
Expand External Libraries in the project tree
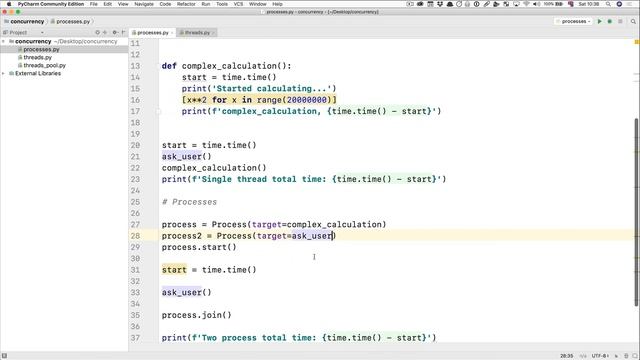click(4, 73)
